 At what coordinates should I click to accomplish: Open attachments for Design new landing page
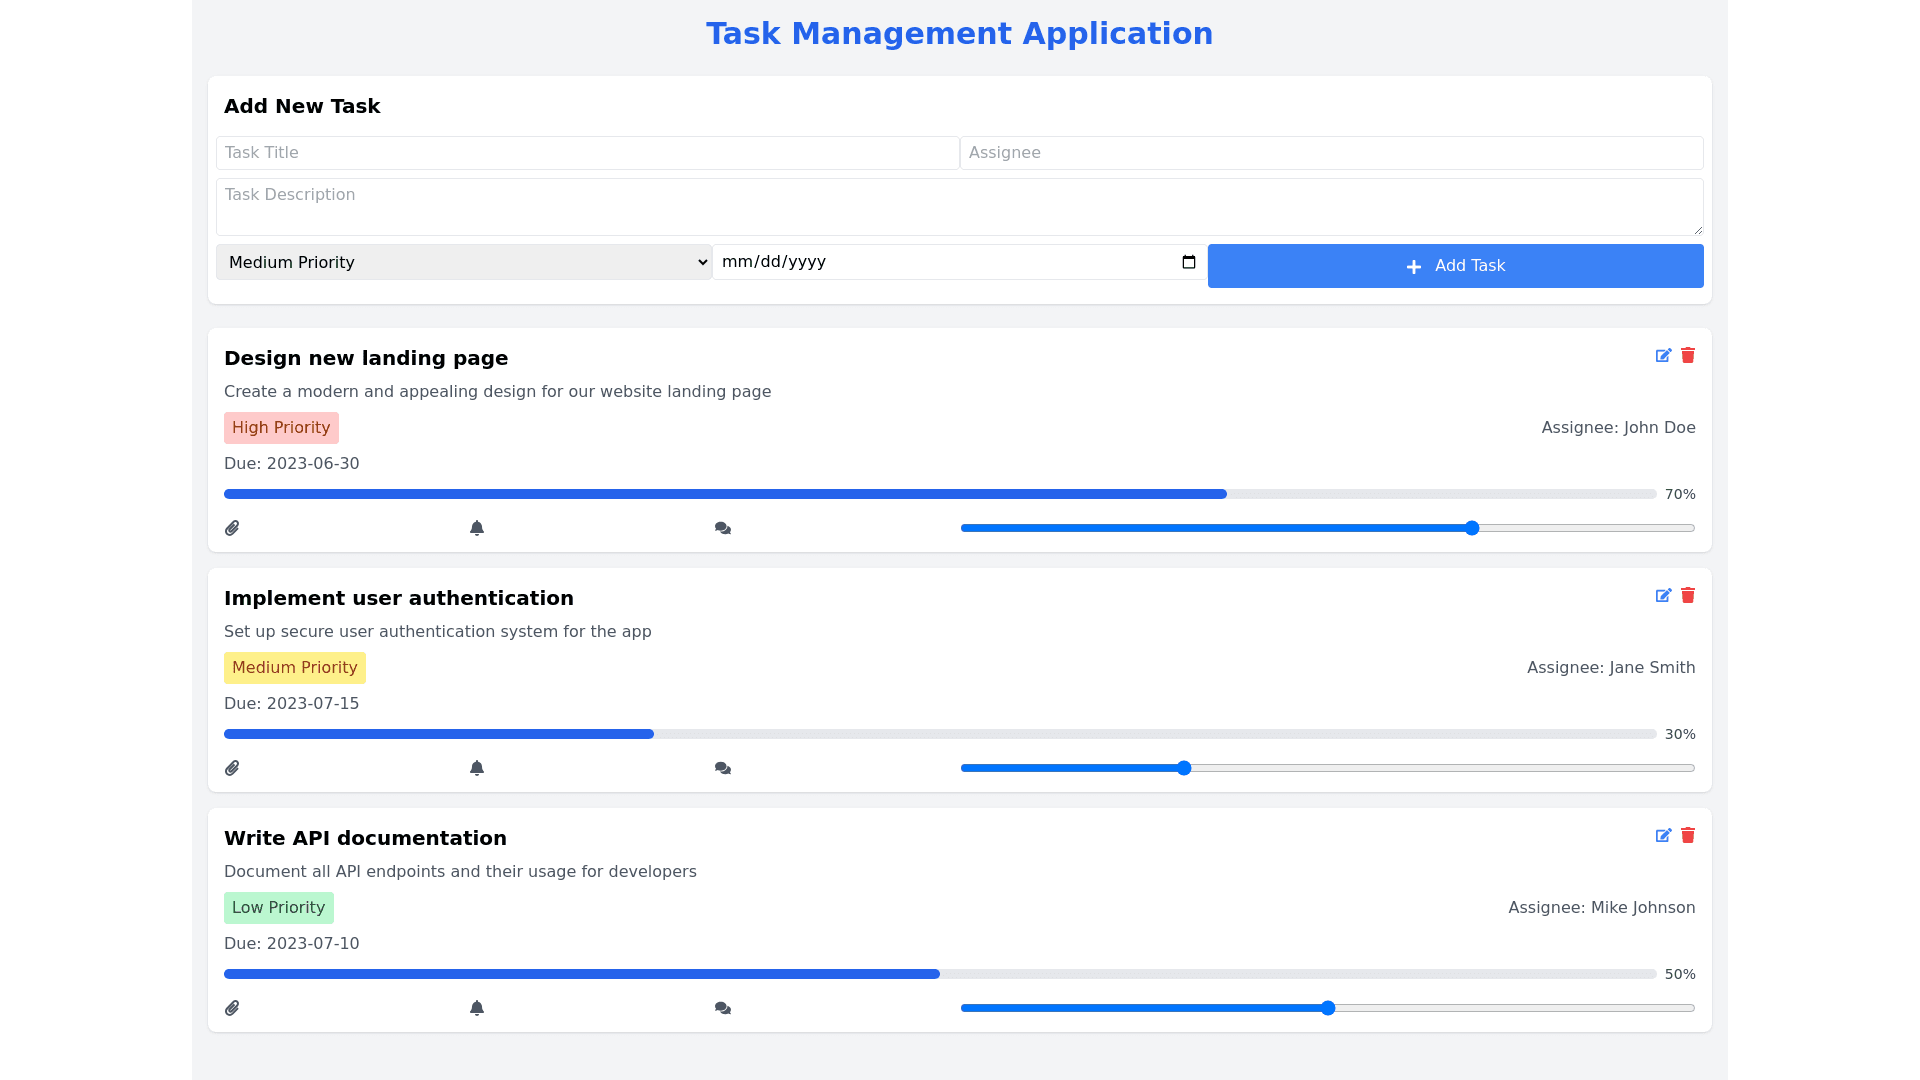click(232, 528)
